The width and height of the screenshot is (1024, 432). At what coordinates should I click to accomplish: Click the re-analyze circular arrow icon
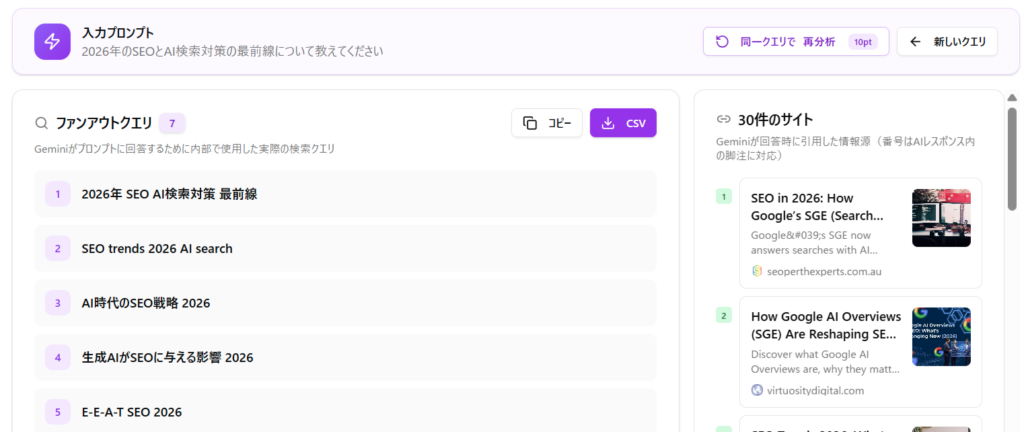tap(722, 42)
